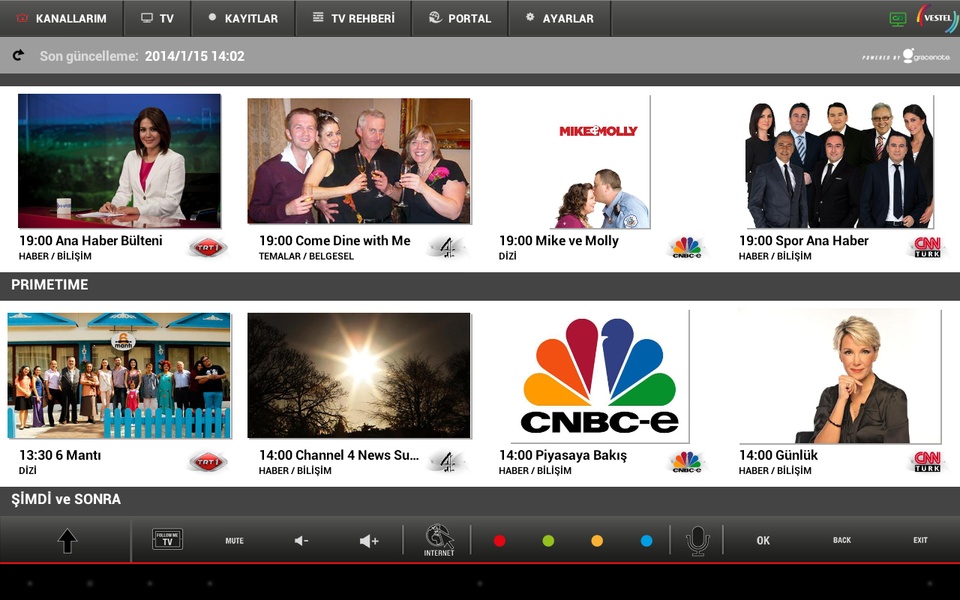Open the 6 Mantı cast thumbnail
This screenshot has height=600, width=960.
point(119,376)
